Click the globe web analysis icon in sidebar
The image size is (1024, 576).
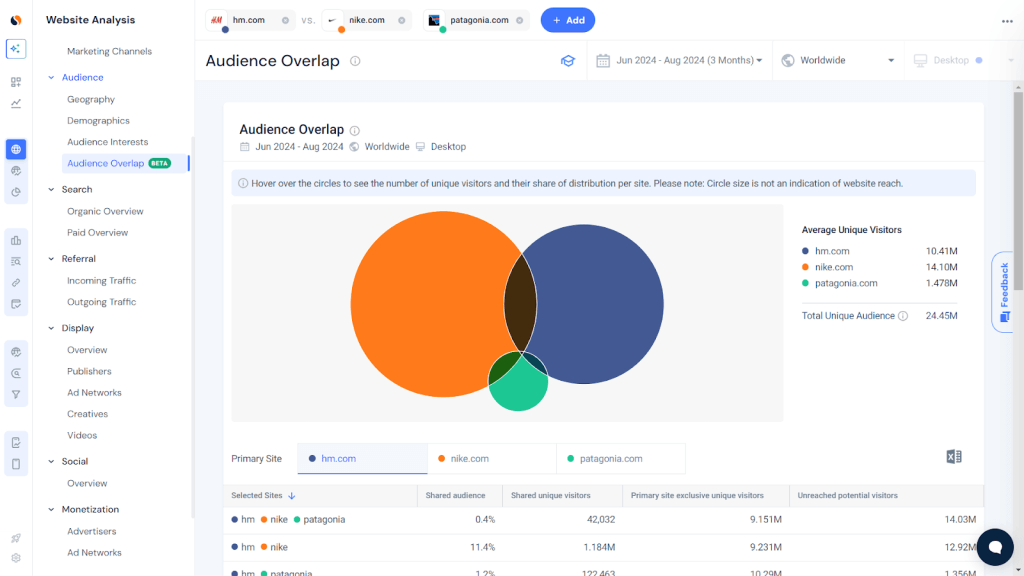point(14,149)
